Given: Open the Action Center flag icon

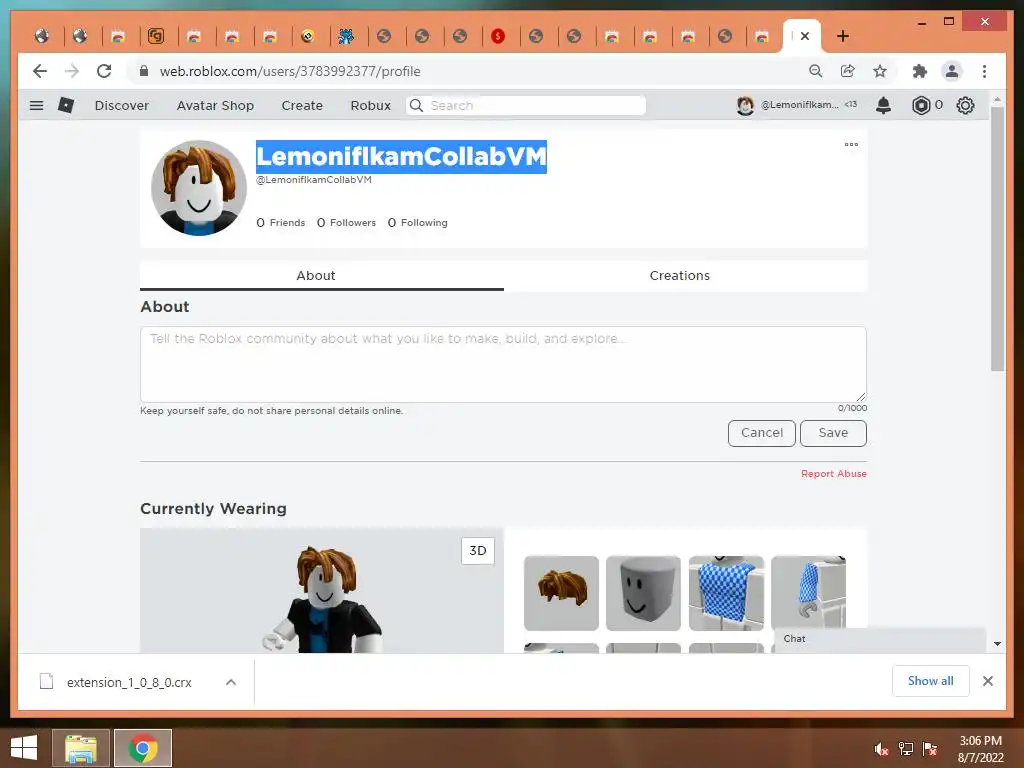Looking at the screenshot, I should point(930,749).
